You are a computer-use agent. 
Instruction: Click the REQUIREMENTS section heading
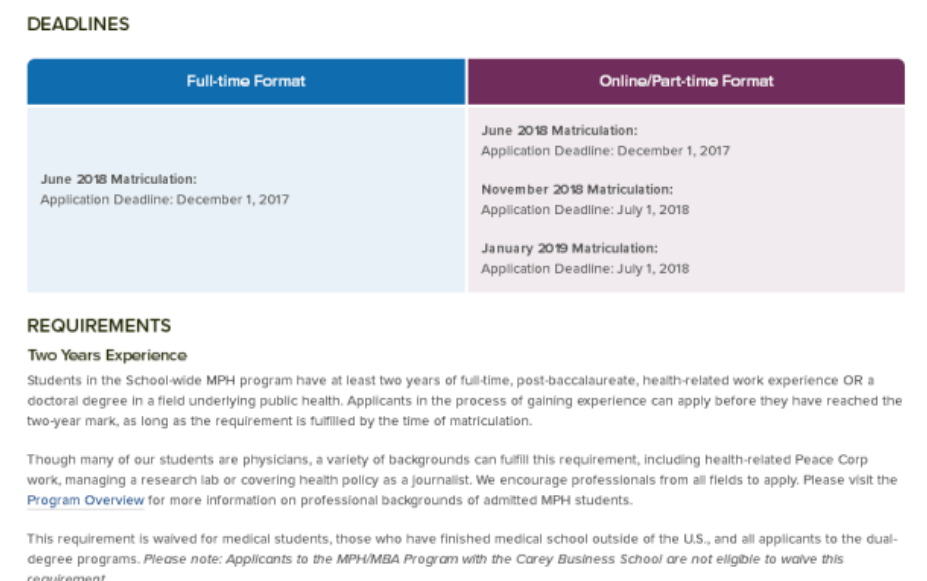(99, 326)
